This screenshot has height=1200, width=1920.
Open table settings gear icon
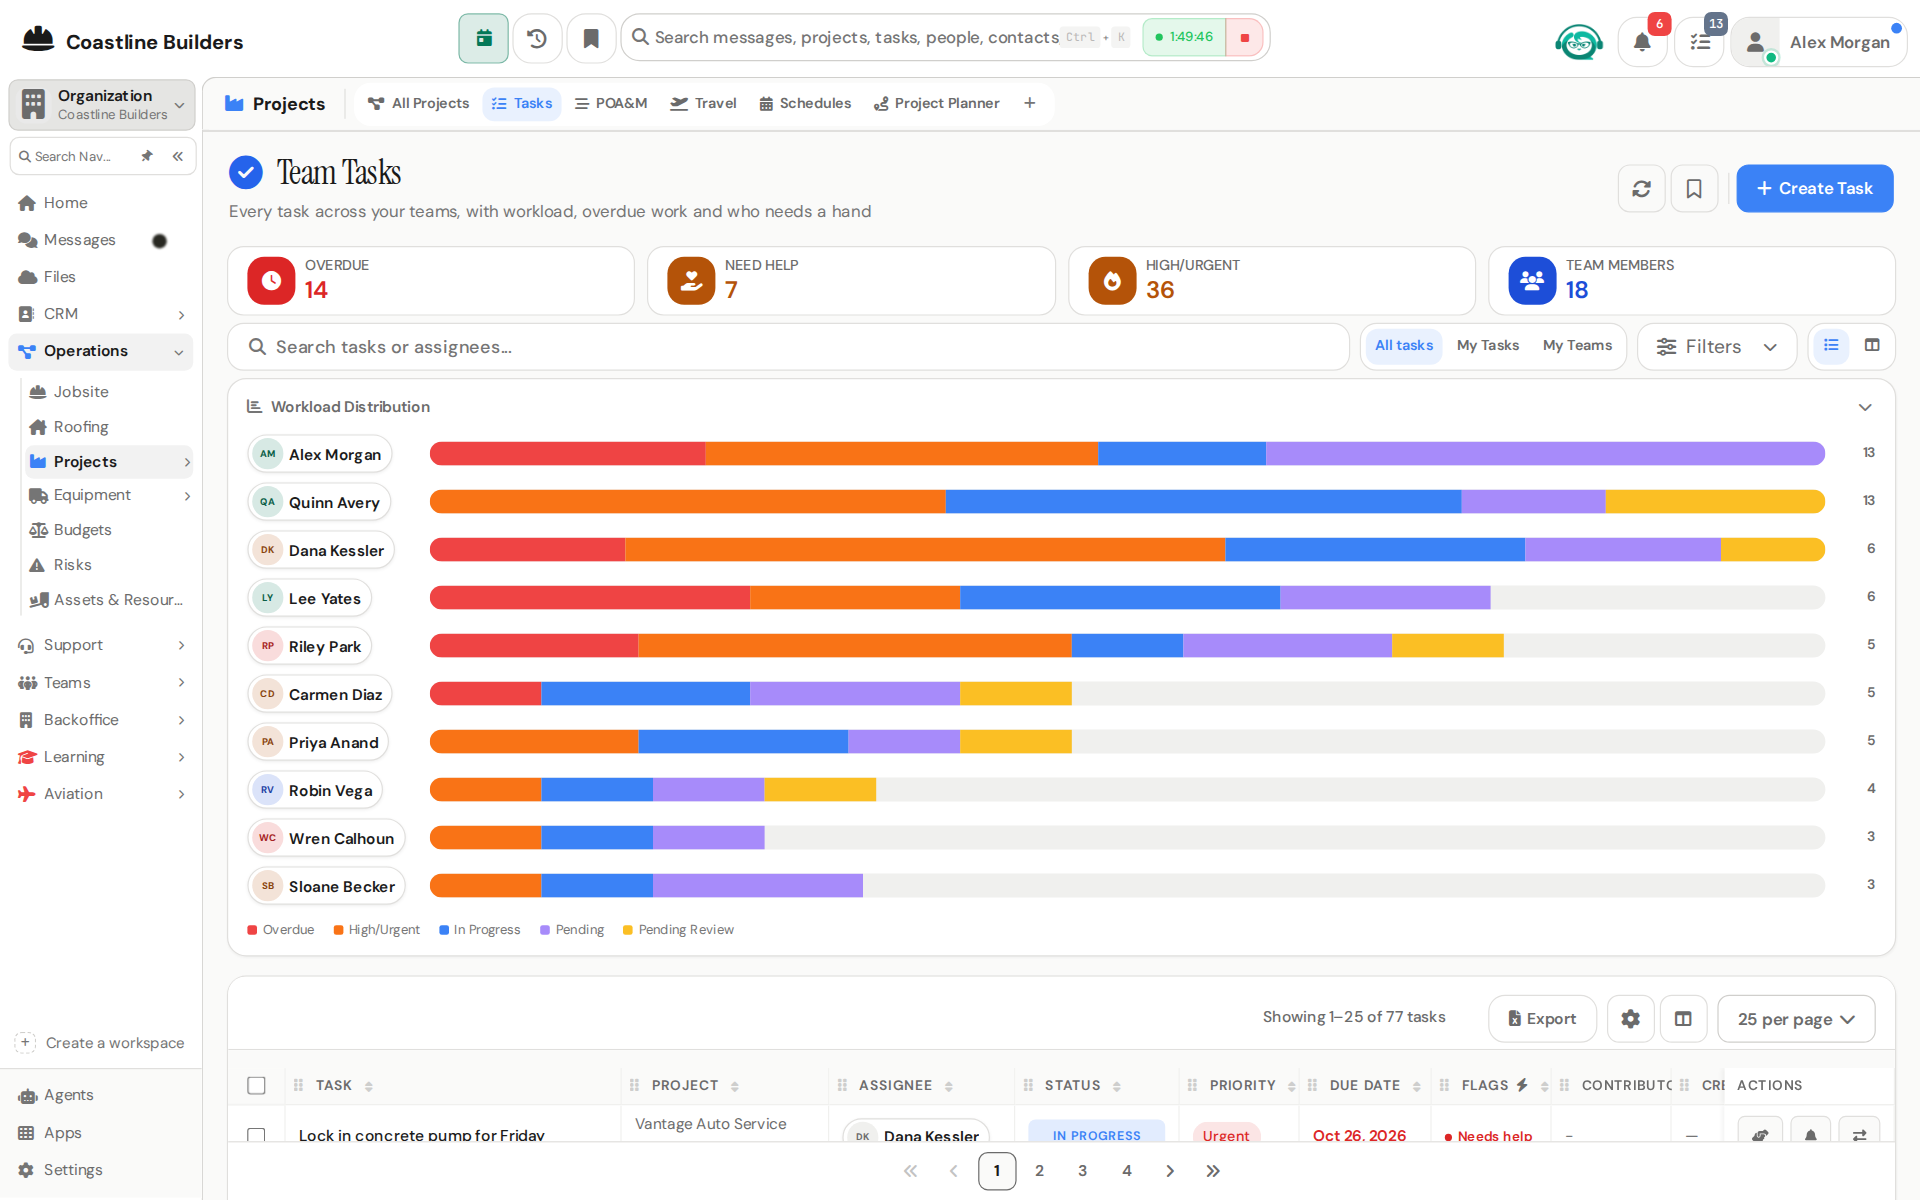(x=1630, y=1019)
